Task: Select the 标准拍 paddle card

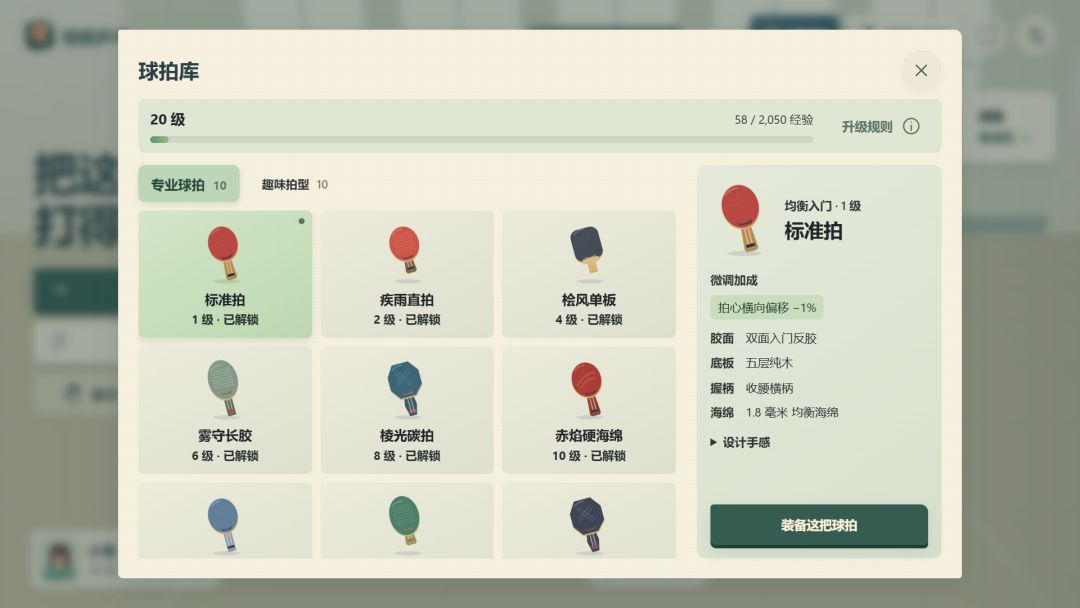Action: [225, 274]
